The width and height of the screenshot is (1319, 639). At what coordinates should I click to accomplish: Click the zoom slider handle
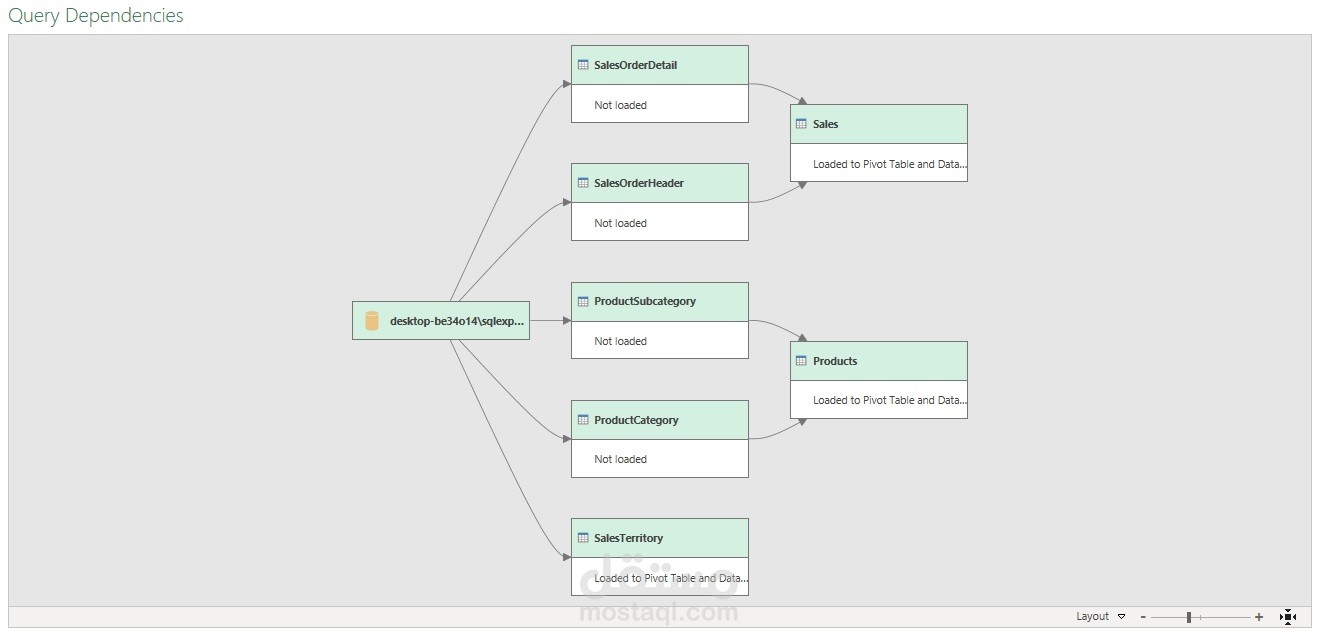click(x=1188, y=617)
